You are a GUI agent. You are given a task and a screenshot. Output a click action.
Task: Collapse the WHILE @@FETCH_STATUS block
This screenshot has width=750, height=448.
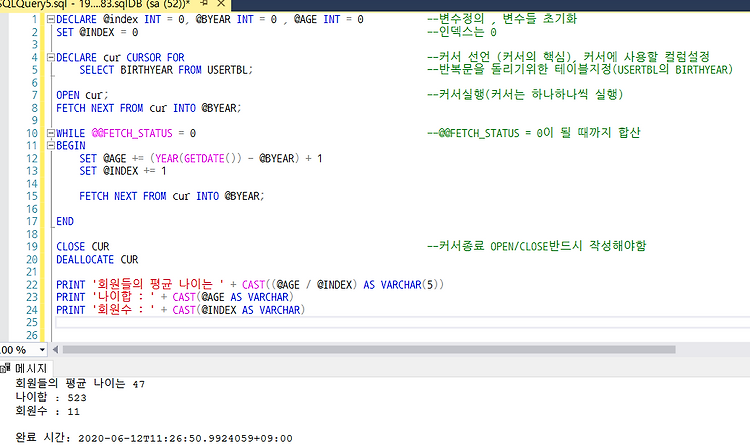click(x=51, y=133)
